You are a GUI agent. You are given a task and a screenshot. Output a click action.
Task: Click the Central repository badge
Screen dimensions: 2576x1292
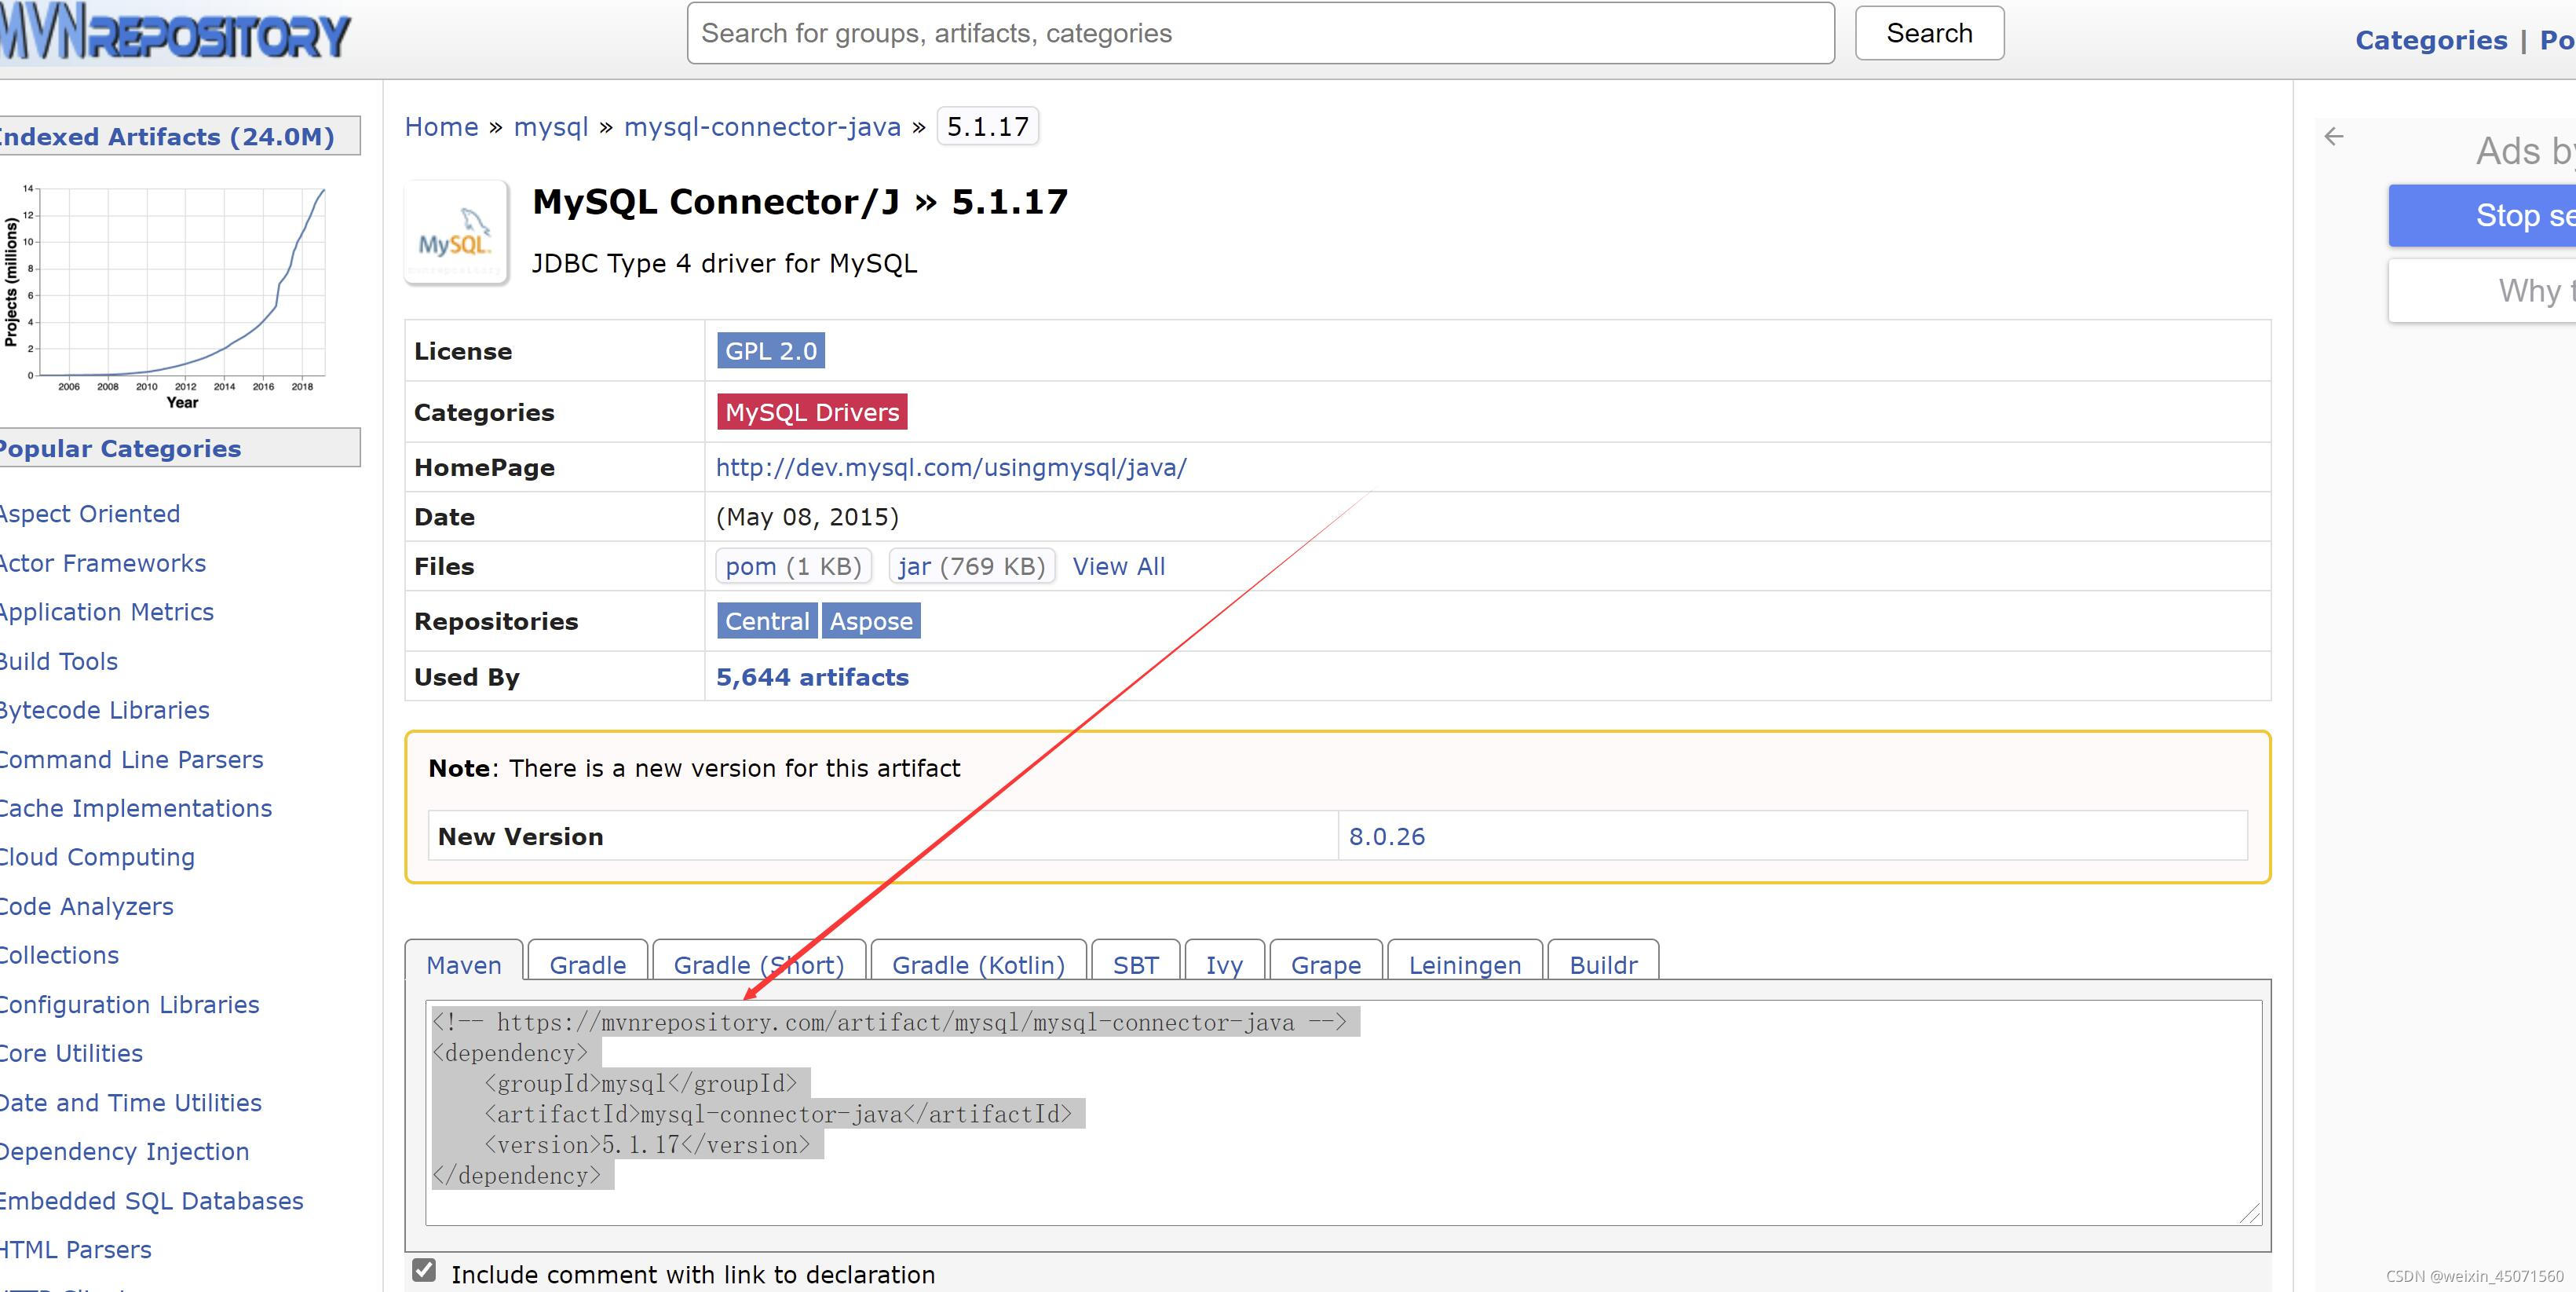click(767, 621)
